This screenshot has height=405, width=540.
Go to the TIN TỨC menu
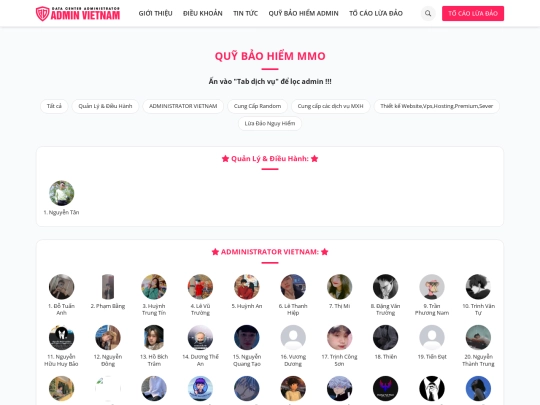point(246,13)
